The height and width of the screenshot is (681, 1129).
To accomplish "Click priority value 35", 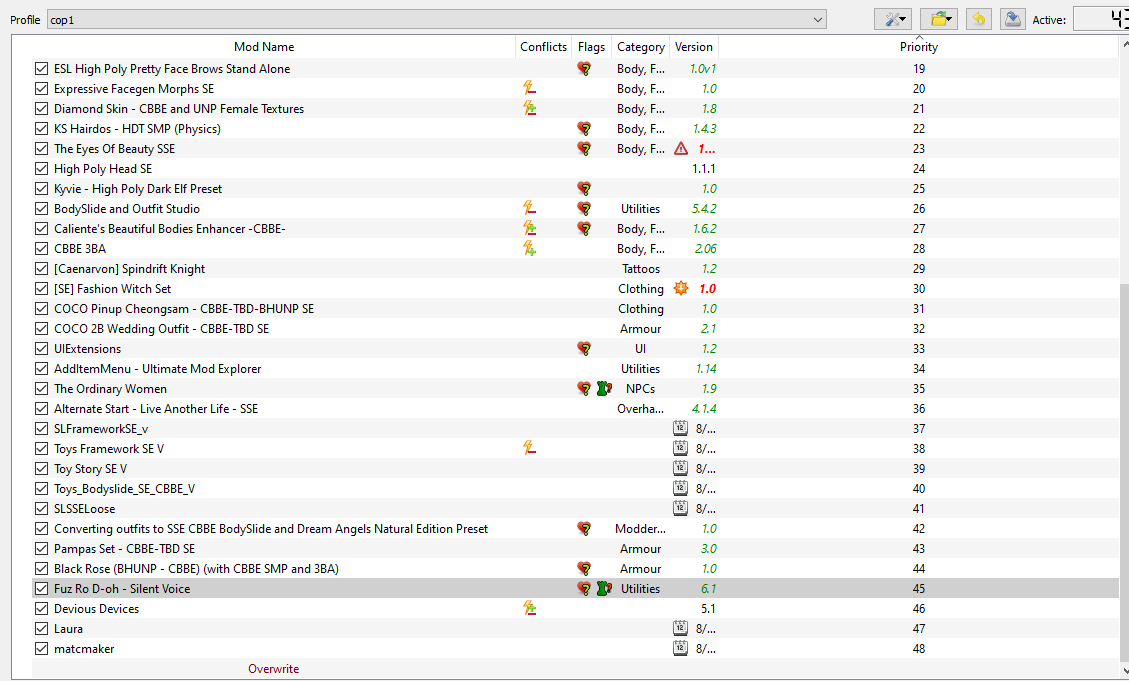I will tap(919, 389).
